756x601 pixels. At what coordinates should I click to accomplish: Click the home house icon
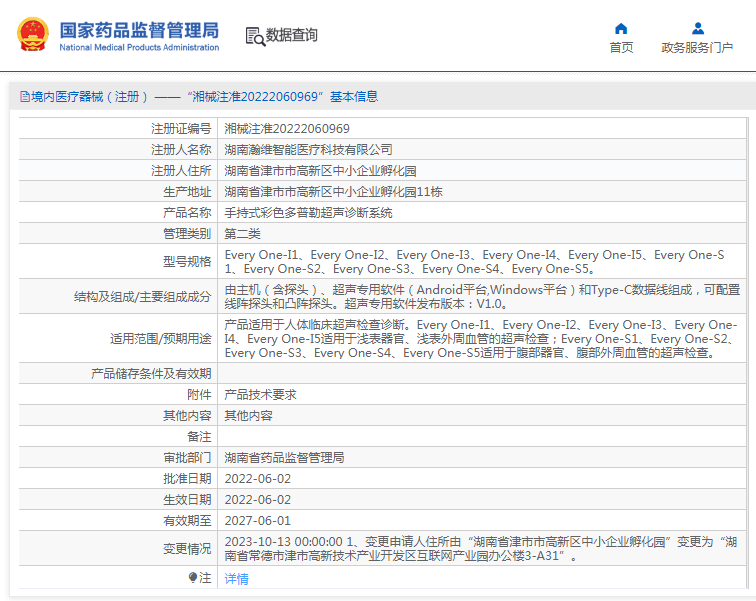pos(621,29)
